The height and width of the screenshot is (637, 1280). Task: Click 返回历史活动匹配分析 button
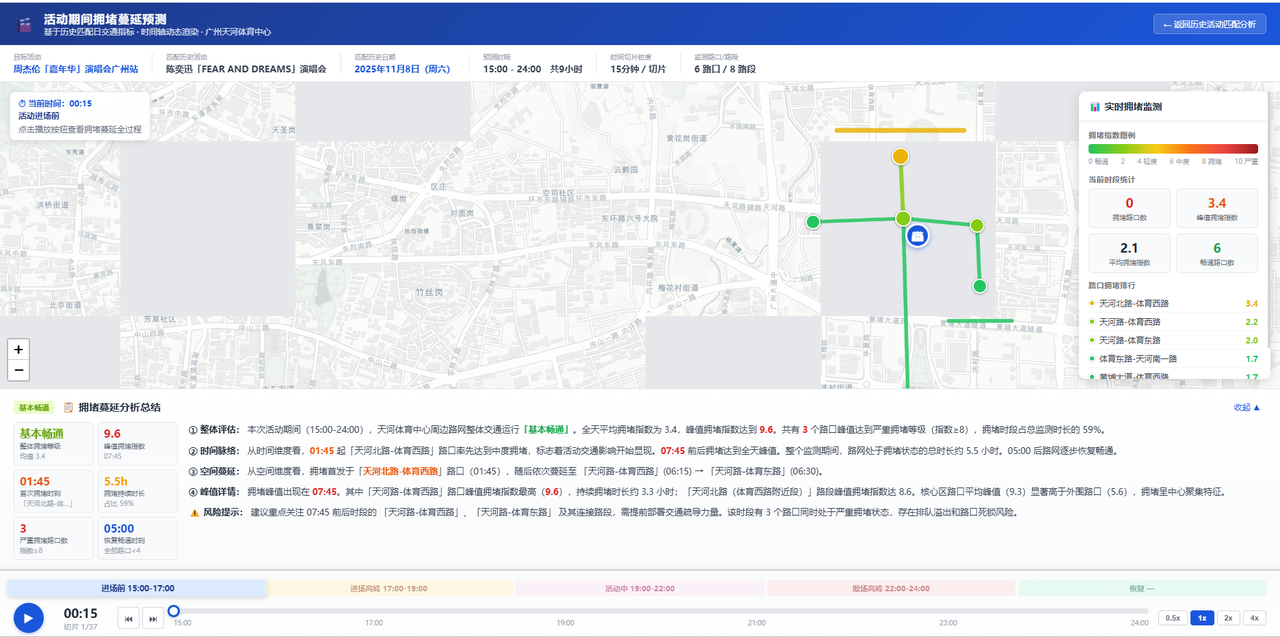point(1208,24)
